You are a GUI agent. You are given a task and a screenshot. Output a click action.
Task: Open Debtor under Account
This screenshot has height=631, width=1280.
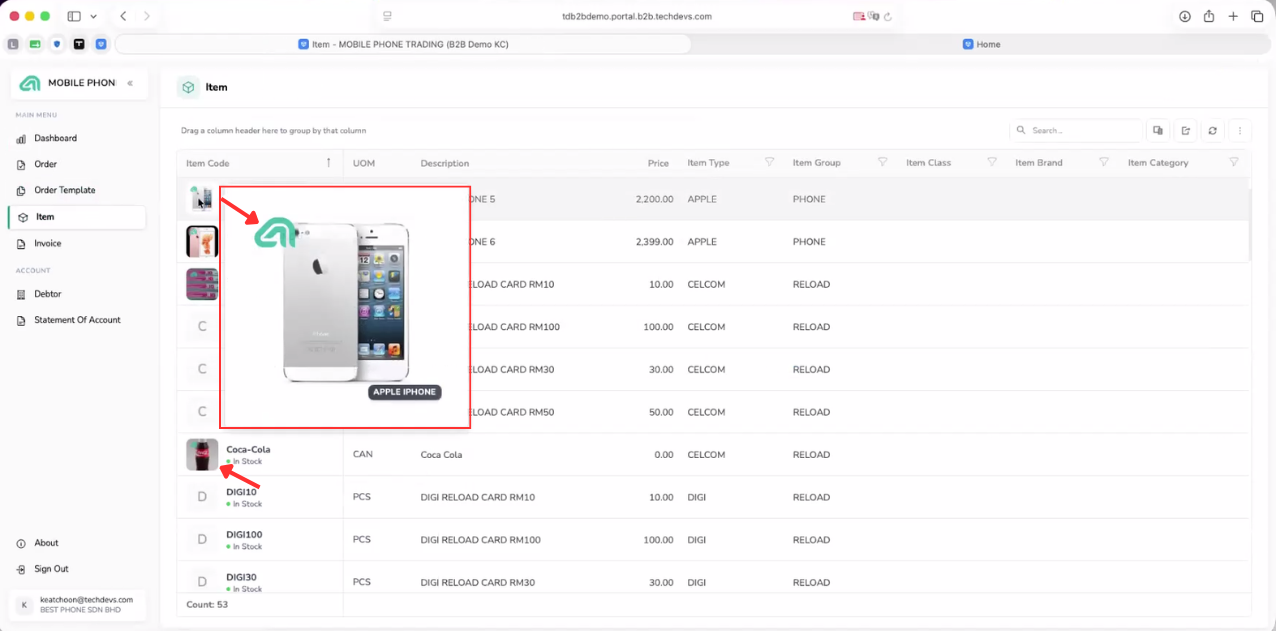(48, 294)
